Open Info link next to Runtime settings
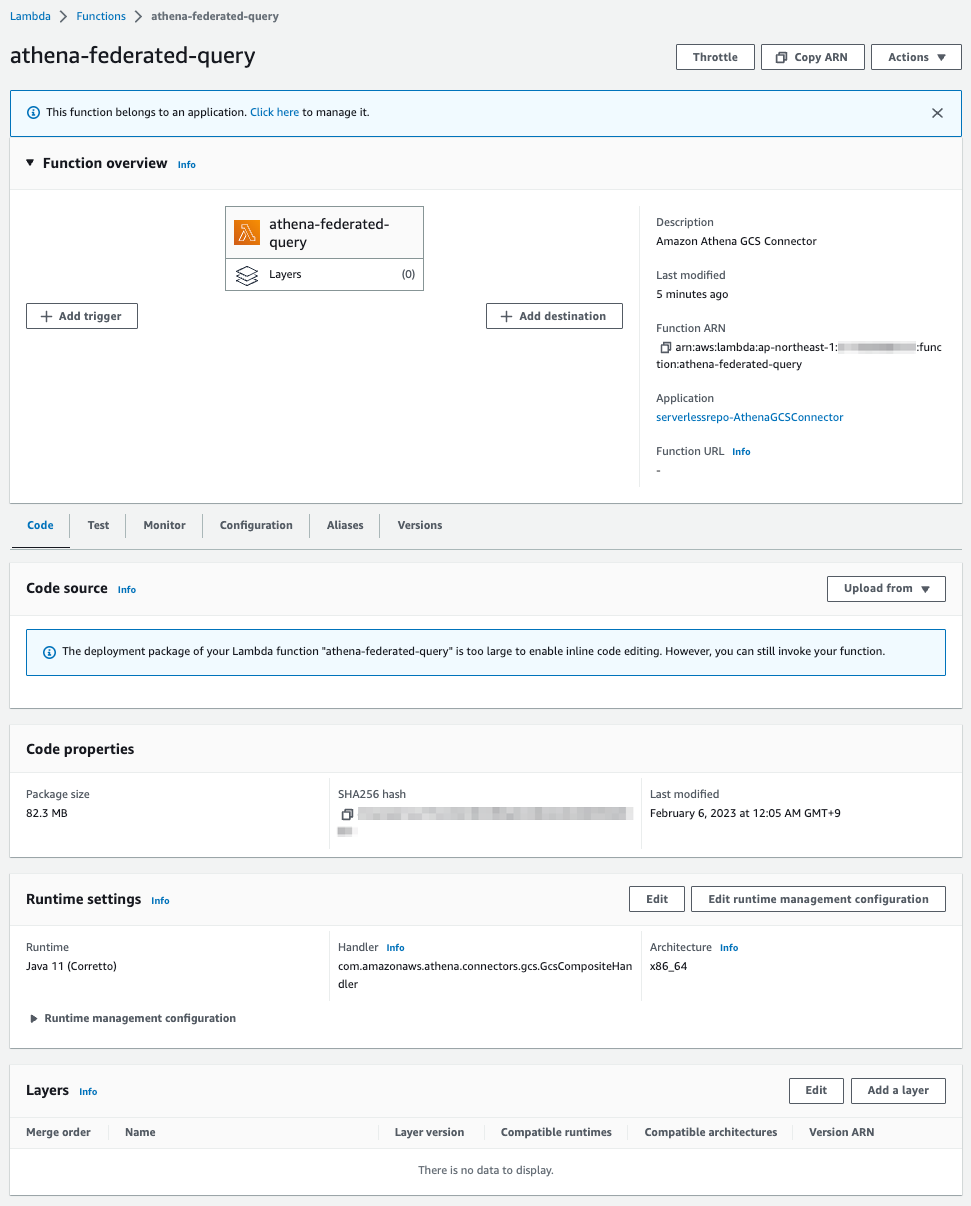The image size is (971, 1206). (160, 900)
